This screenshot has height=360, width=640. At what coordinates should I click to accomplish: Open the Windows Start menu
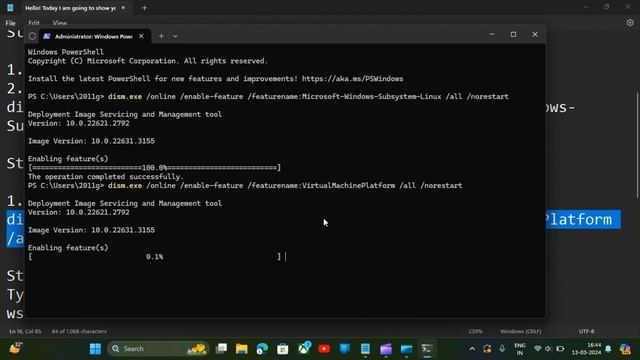point(95,349)
